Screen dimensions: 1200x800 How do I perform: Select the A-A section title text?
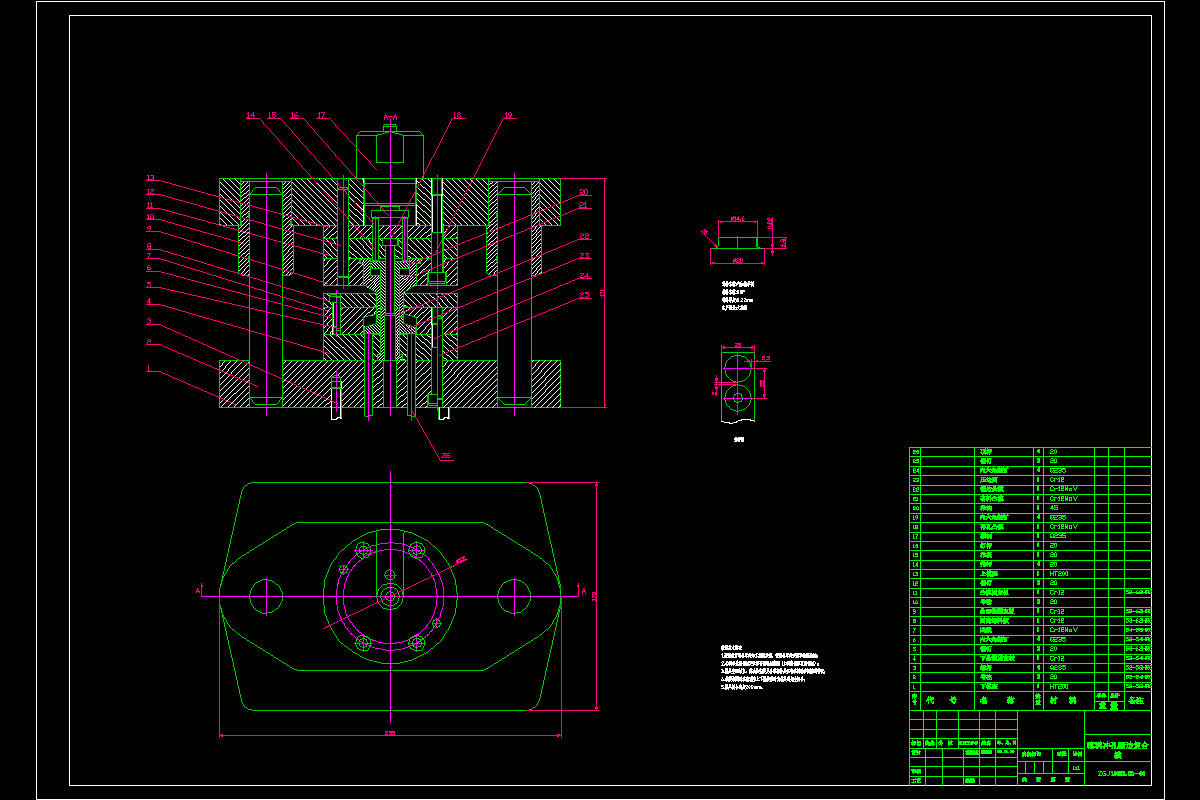[390, 117]
